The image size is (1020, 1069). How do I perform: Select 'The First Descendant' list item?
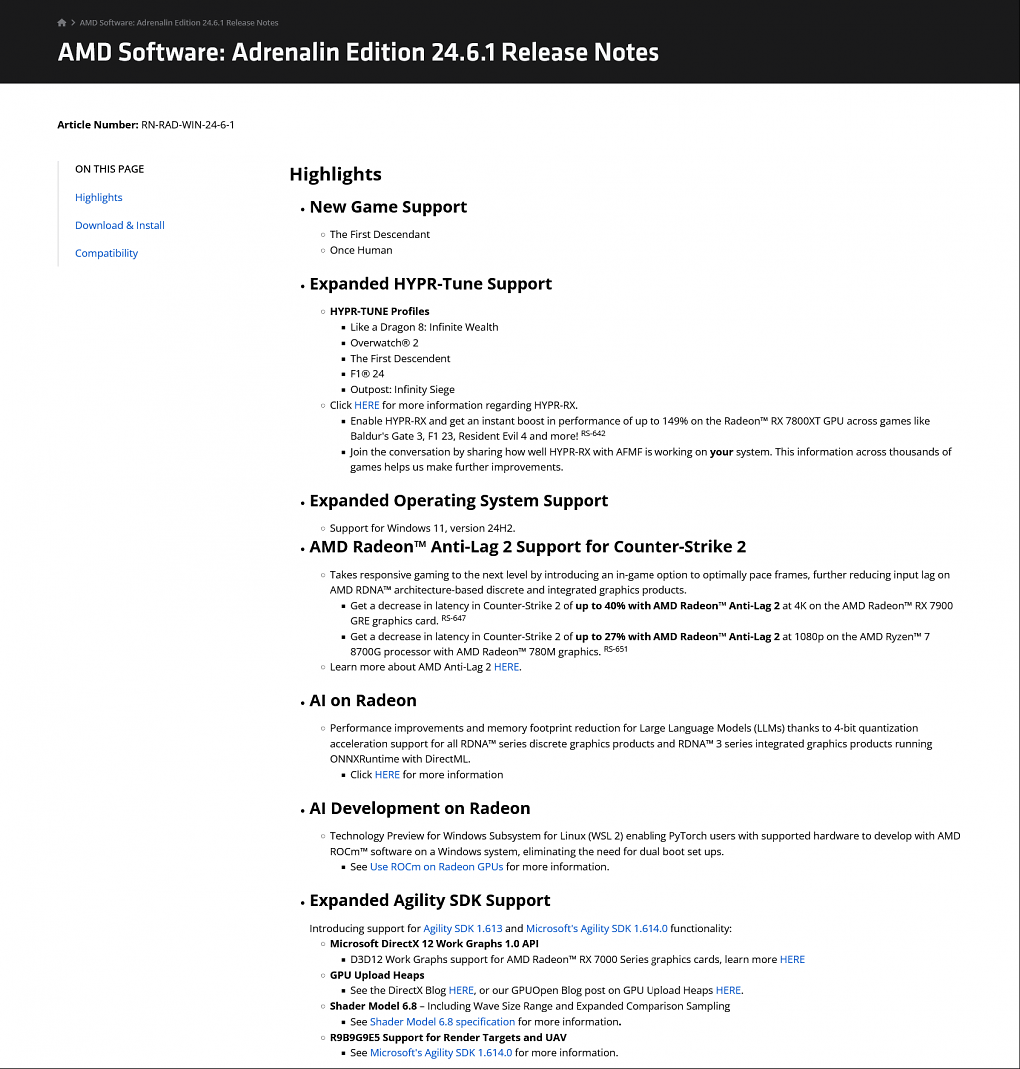(380, 234)
